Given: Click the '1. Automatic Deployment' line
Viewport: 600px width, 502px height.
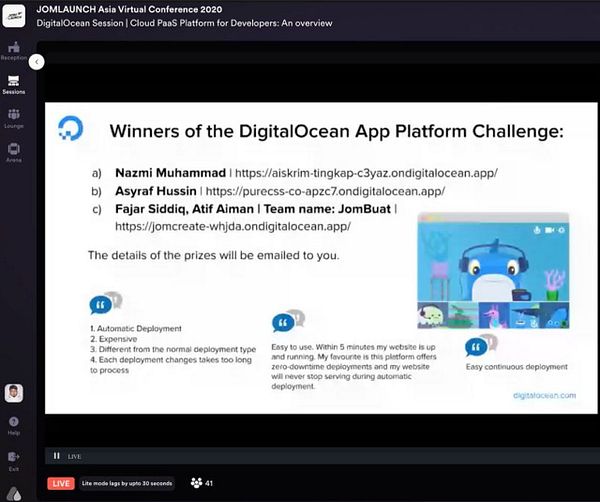Looking at the screenshot, I should click(136, 328).
